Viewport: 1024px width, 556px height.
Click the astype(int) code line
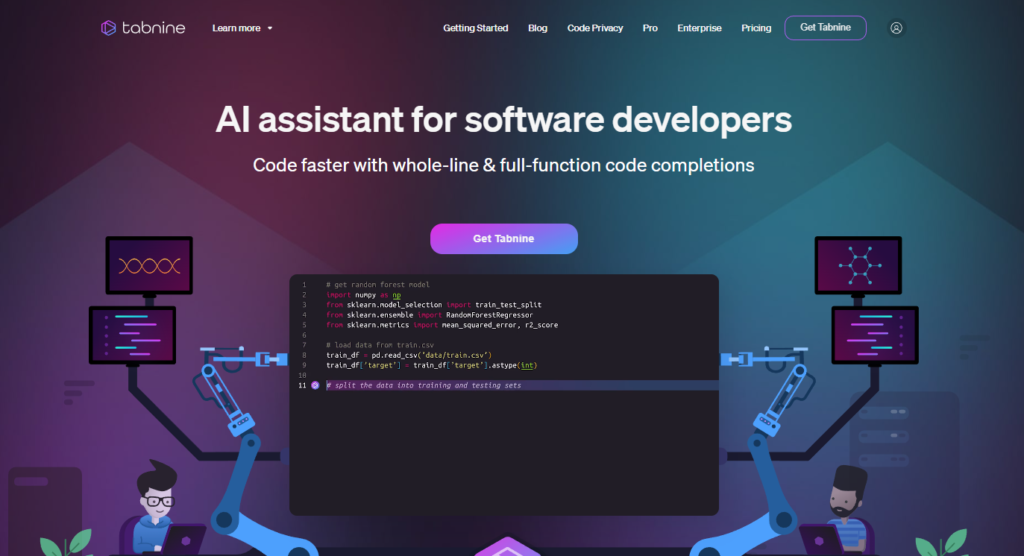coord(432,365)
